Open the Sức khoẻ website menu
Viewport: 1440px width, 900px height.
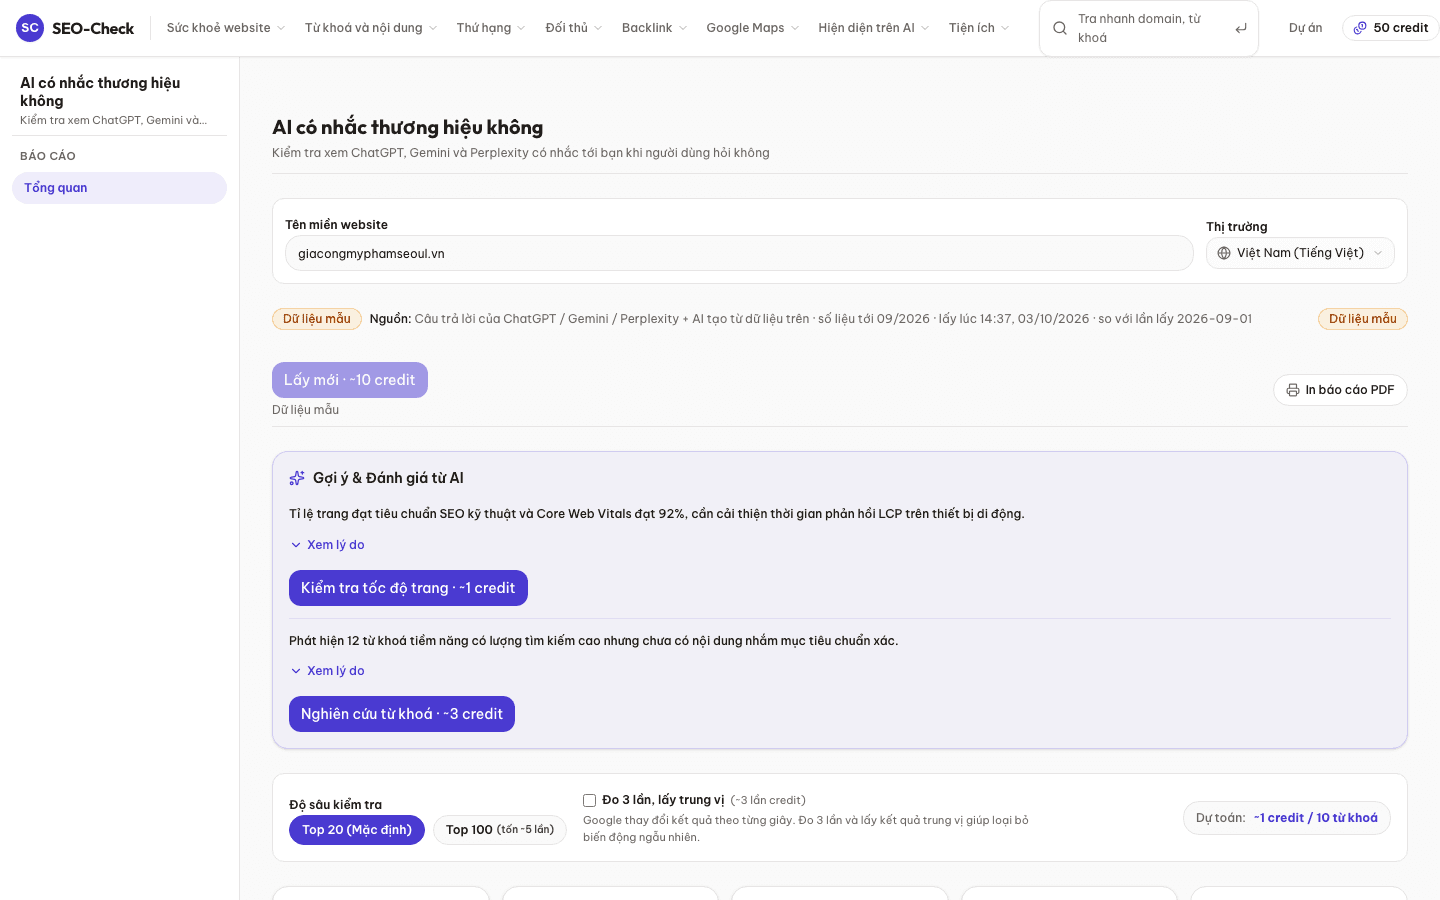[226, 28]
